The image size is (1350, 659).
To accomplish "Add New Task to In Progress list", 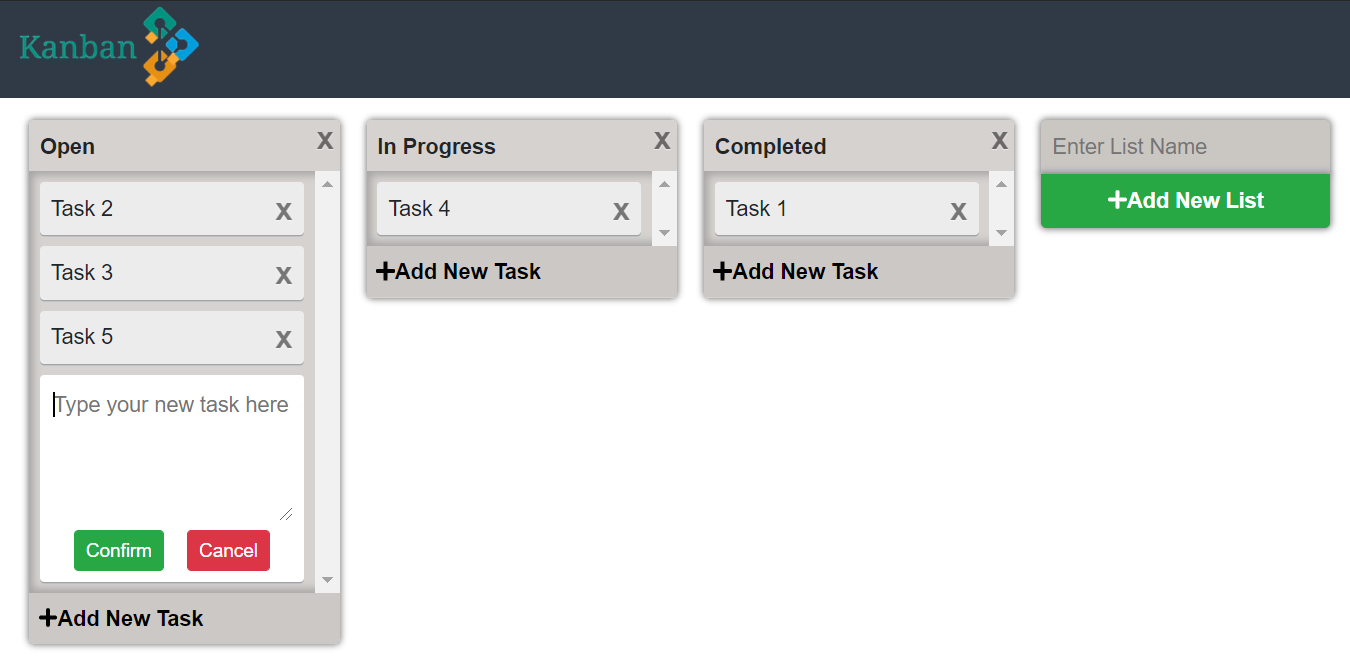I will click(x=458, y=271).
